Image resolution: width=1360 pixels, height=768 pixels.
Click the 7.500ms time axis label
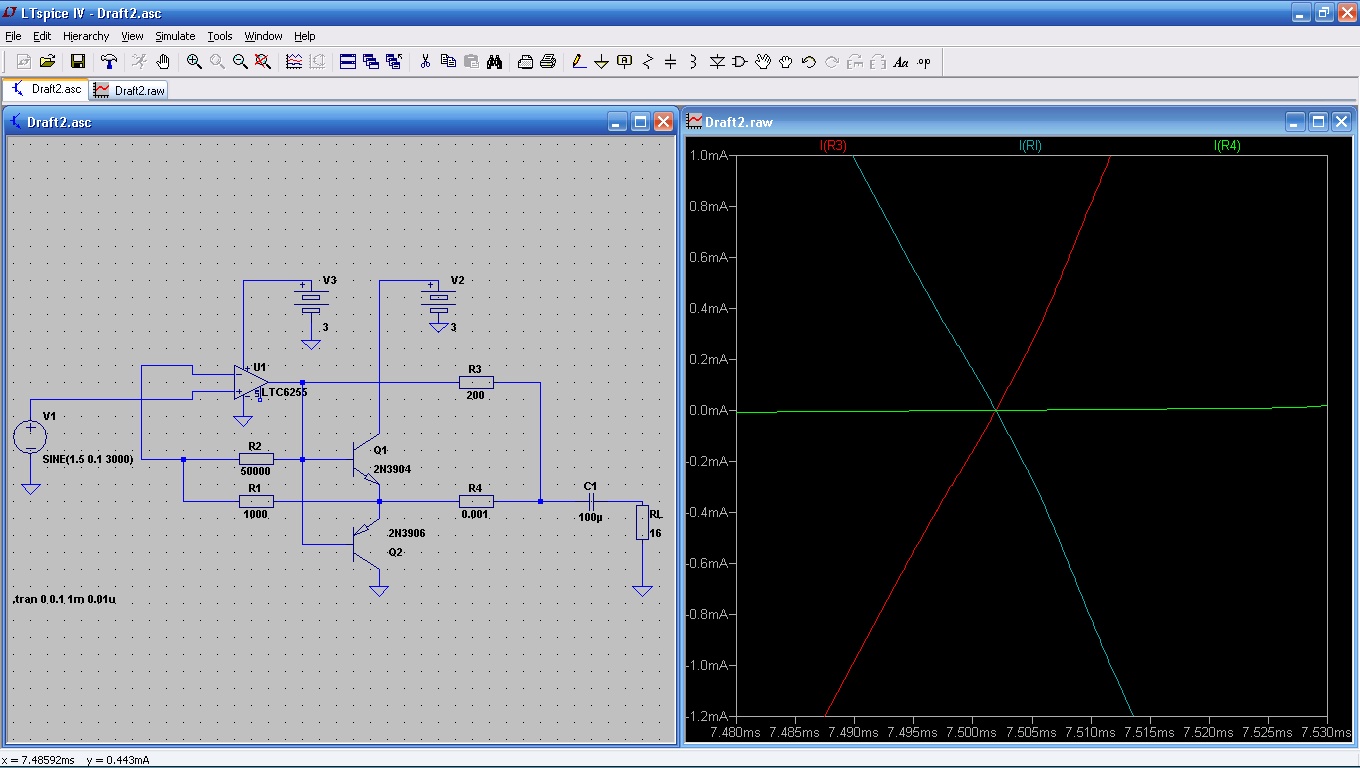(972, 732)
